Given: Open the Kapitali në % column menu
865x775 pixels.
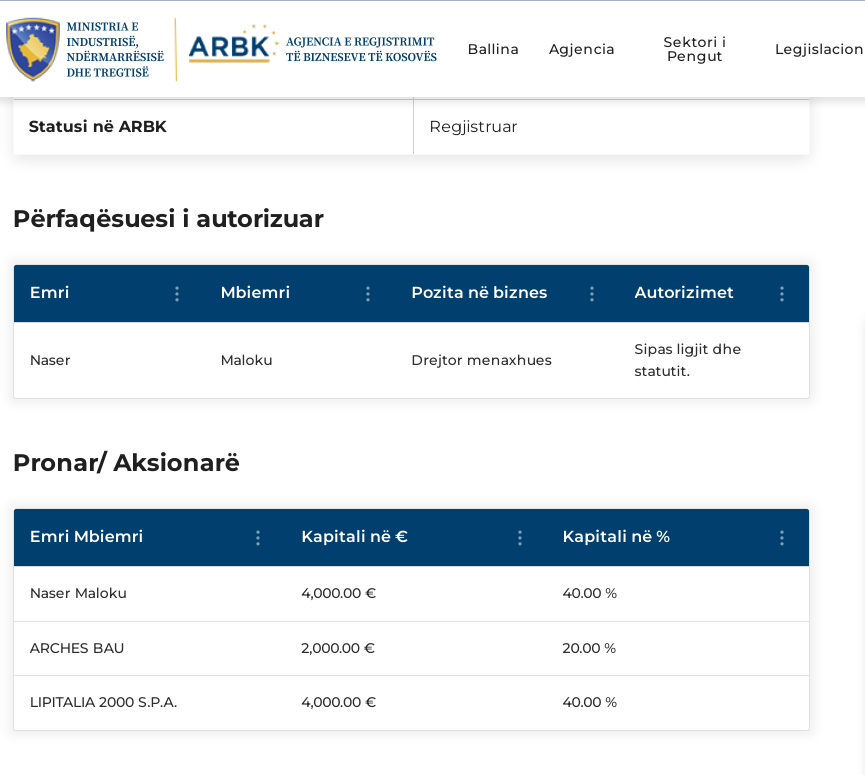Looking at the screenshot, I should coord(782,538).
